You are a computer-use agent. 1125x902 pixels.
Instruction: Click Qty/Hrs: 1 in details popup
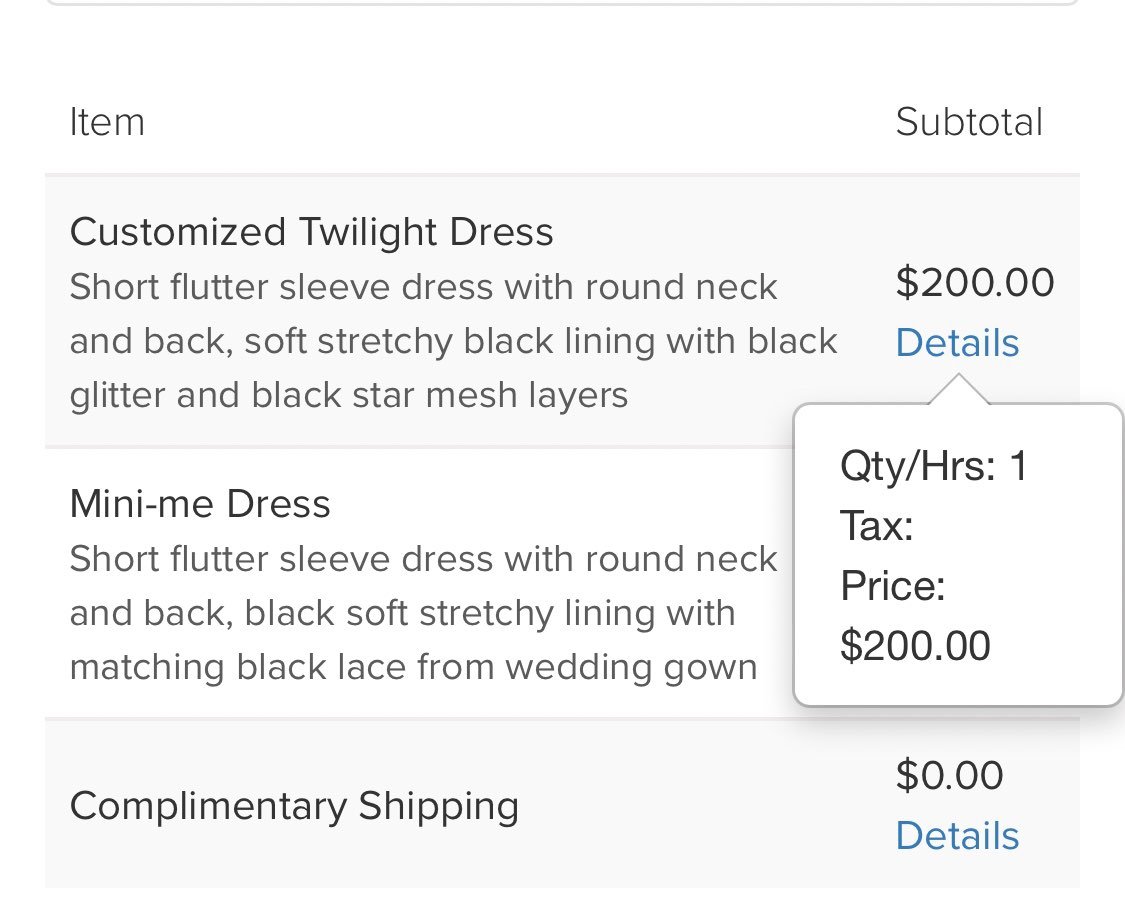pyautogui.click(x=933, y=466)
